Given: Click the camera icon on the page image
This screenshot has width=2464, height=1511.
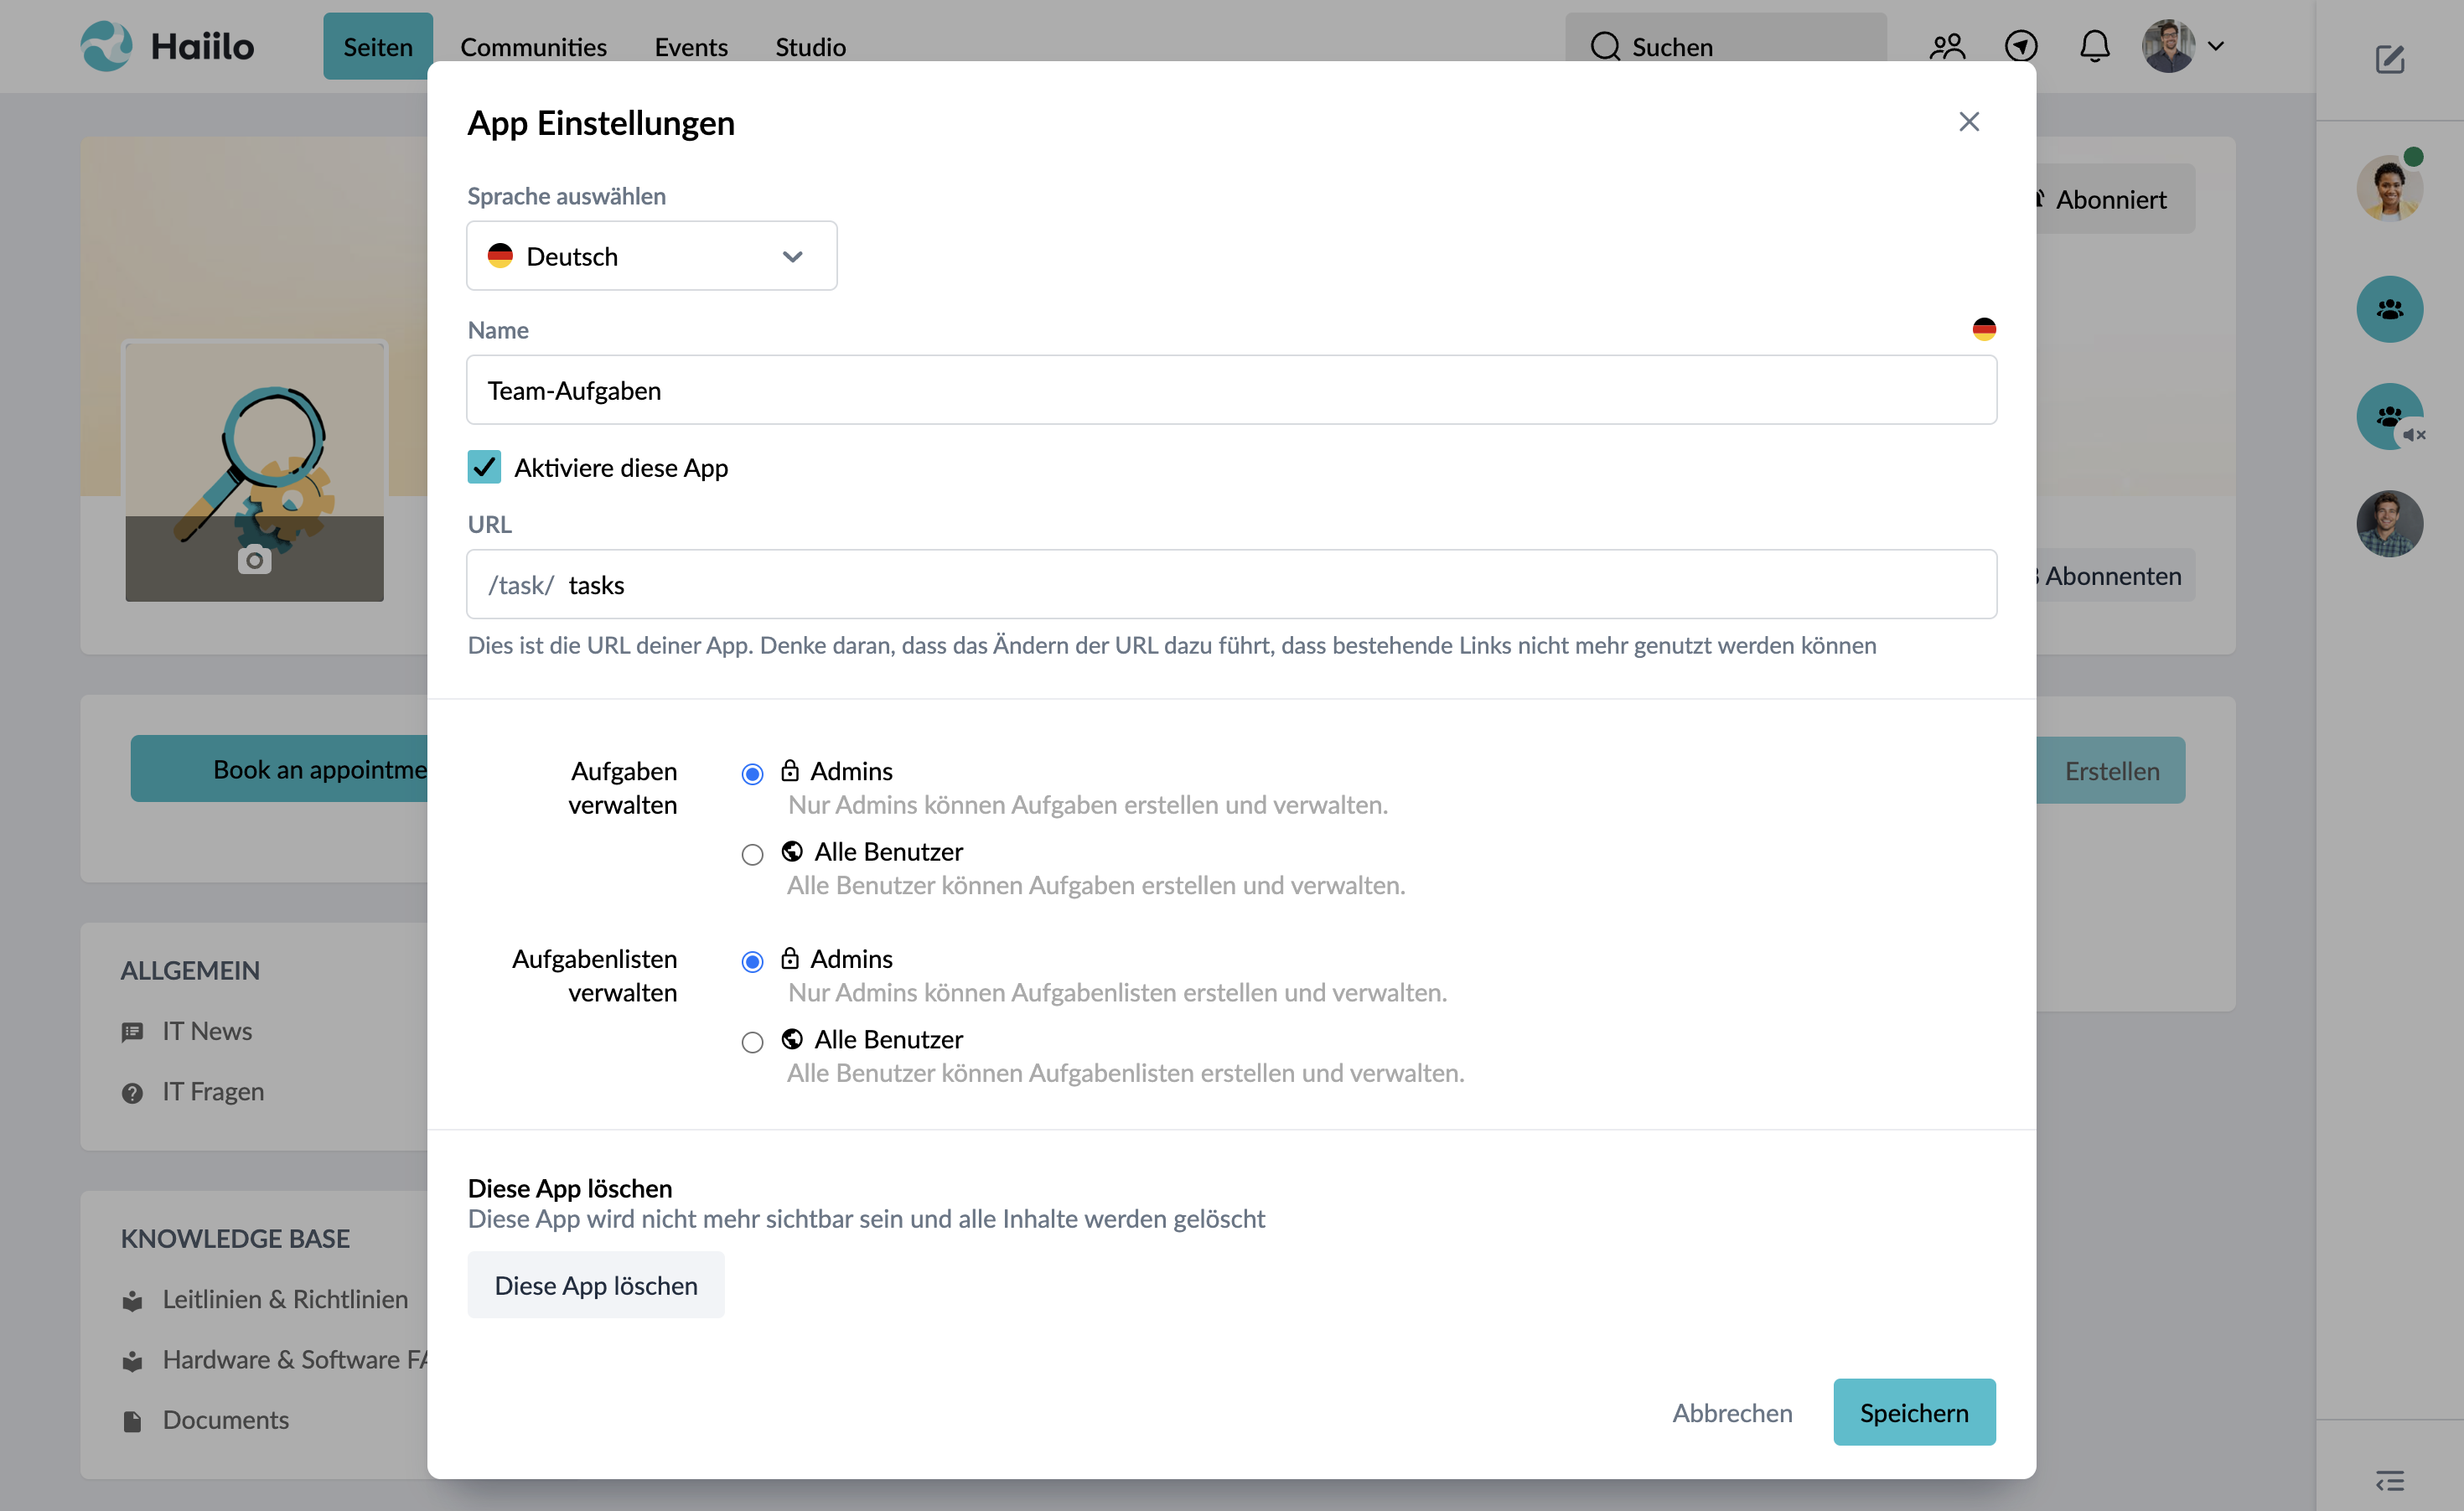Looking at the screenshot, I should [253, 560].
